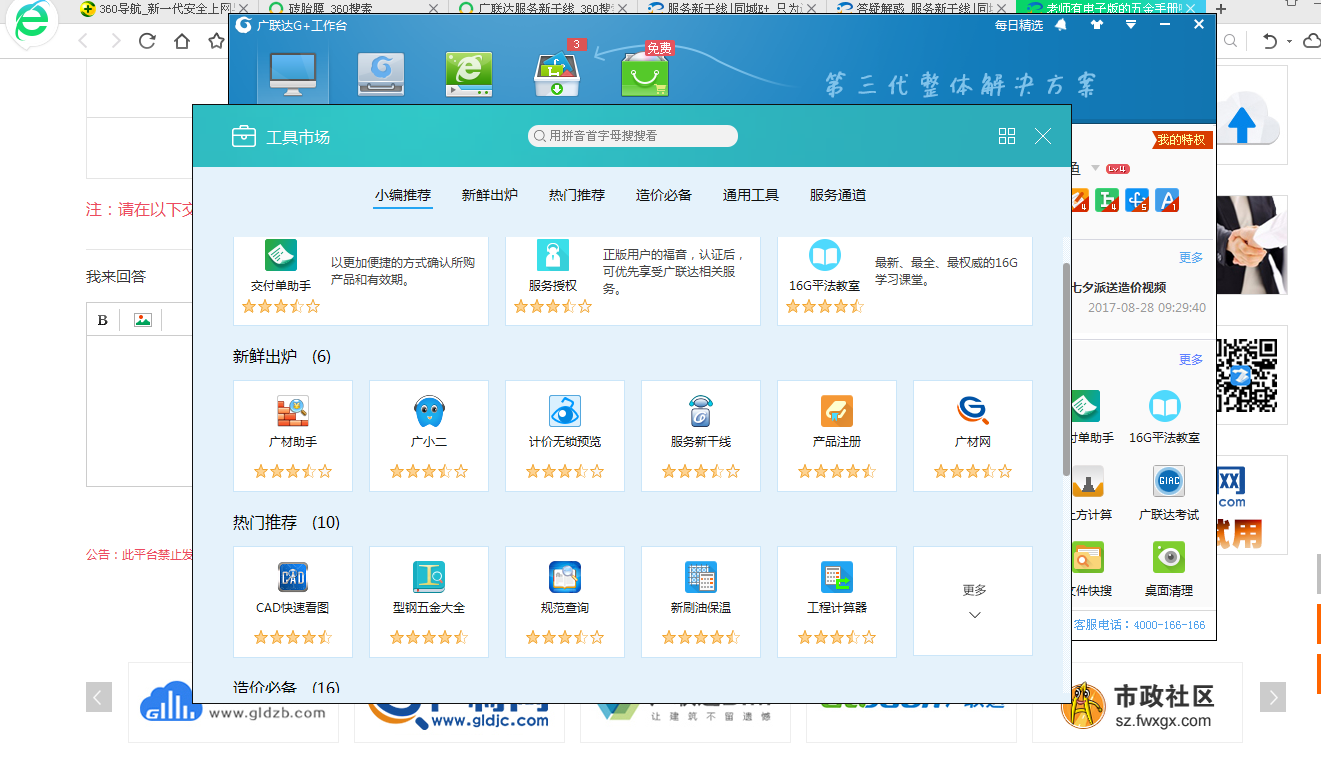Switch to 答疑解惑 browser tab
This screenshot has width=1321, height=780.
pyautogui.click(x=920, y=8)
